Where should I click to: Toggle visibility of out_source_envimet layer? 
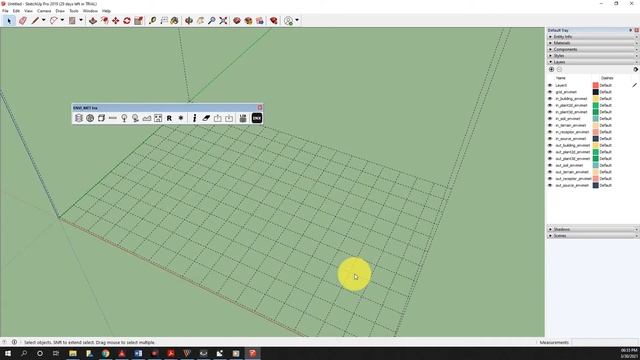tap(550, 185)
